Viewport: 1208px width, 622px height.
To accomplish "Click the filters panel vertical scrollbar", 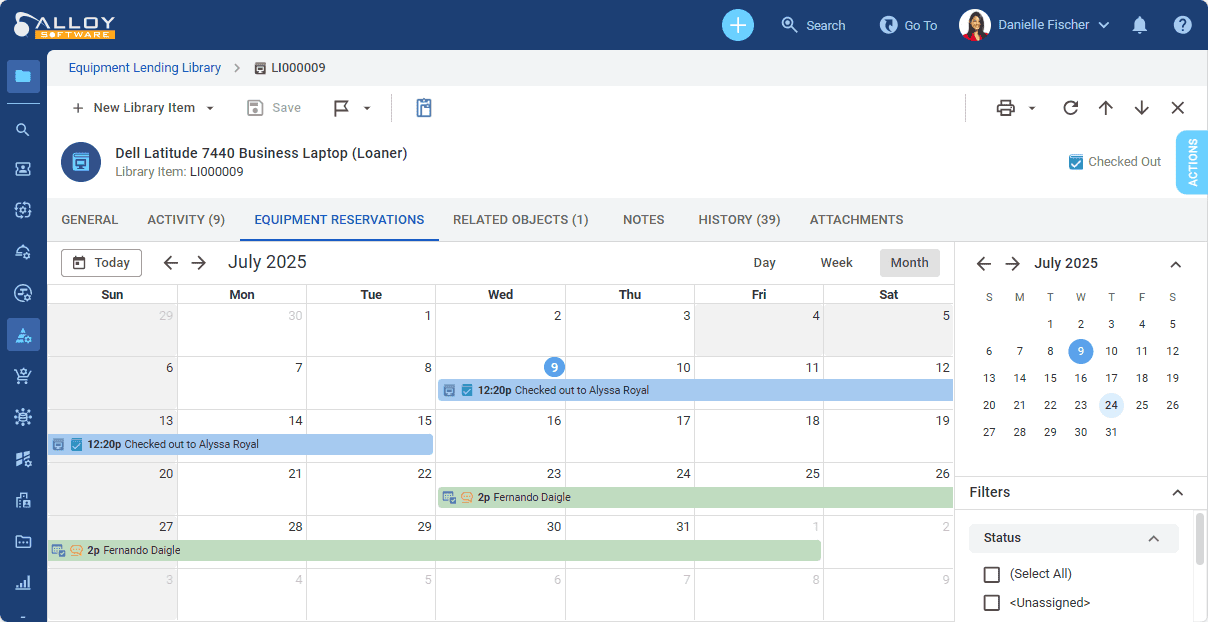I will coord(1199,540).
